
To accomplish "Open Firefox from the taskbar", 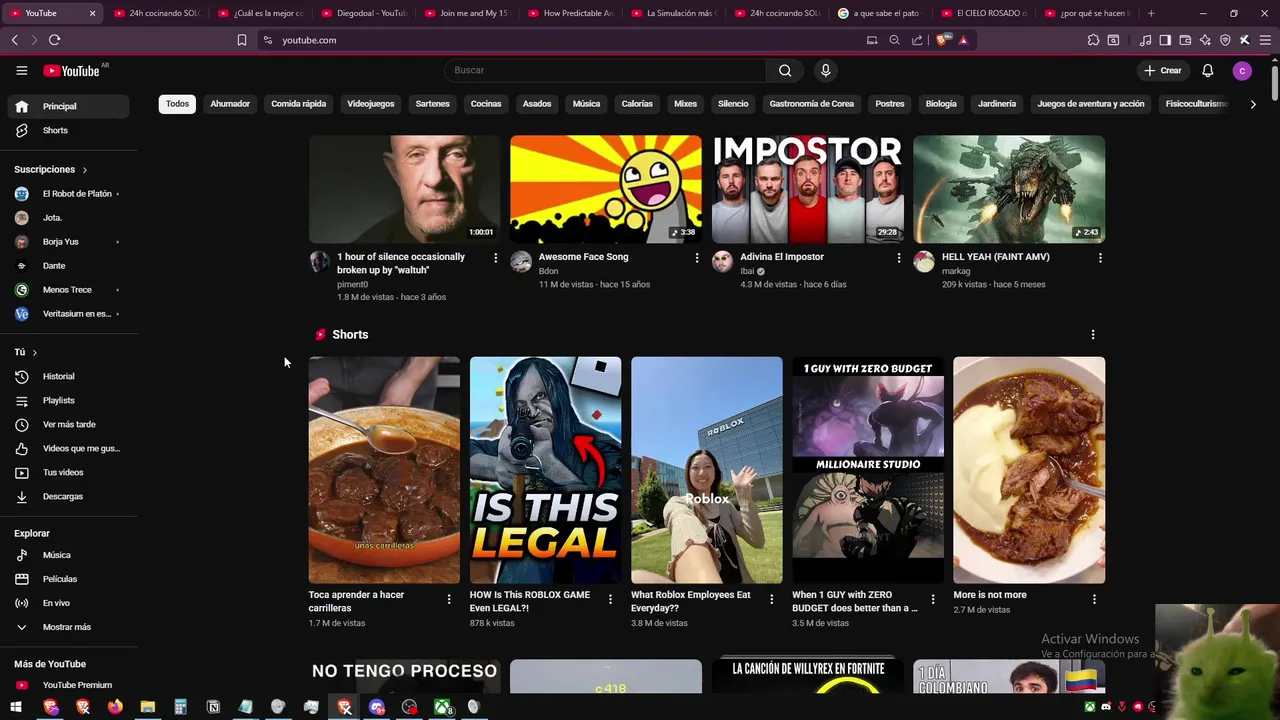I will [115, 707].
